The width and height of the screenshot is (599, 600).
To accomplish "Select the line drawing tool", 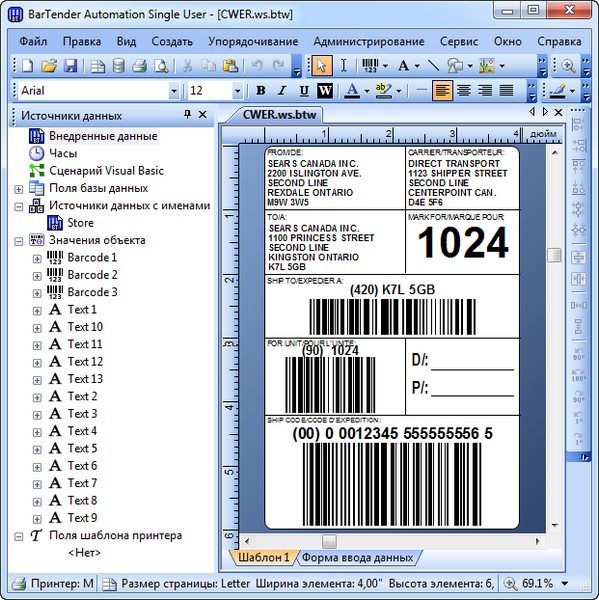I will [x=433, y=66].
